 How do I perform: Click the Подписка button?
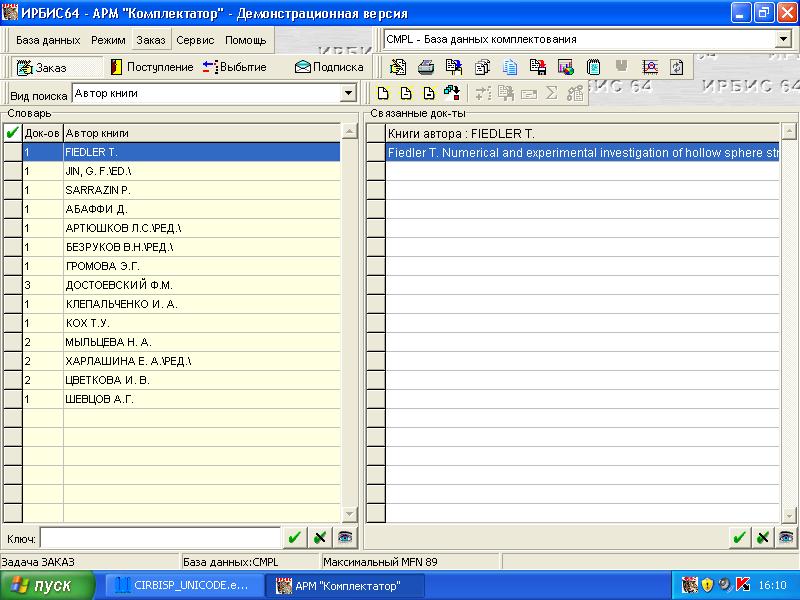328,67
